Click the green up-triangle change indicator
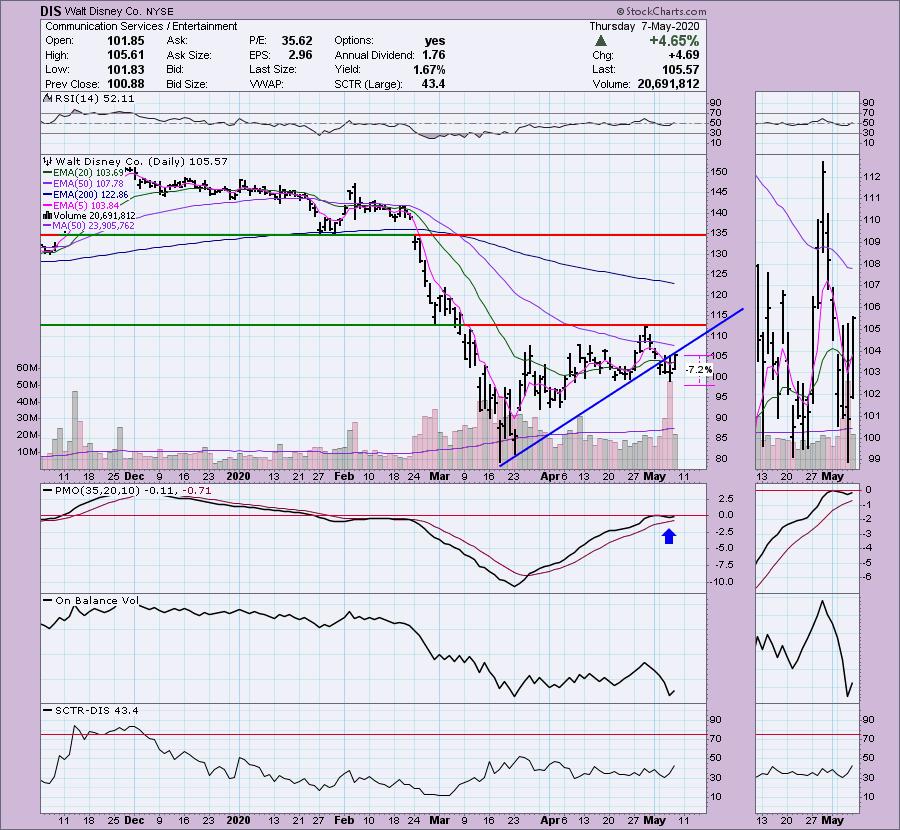 tap(600, 41)
